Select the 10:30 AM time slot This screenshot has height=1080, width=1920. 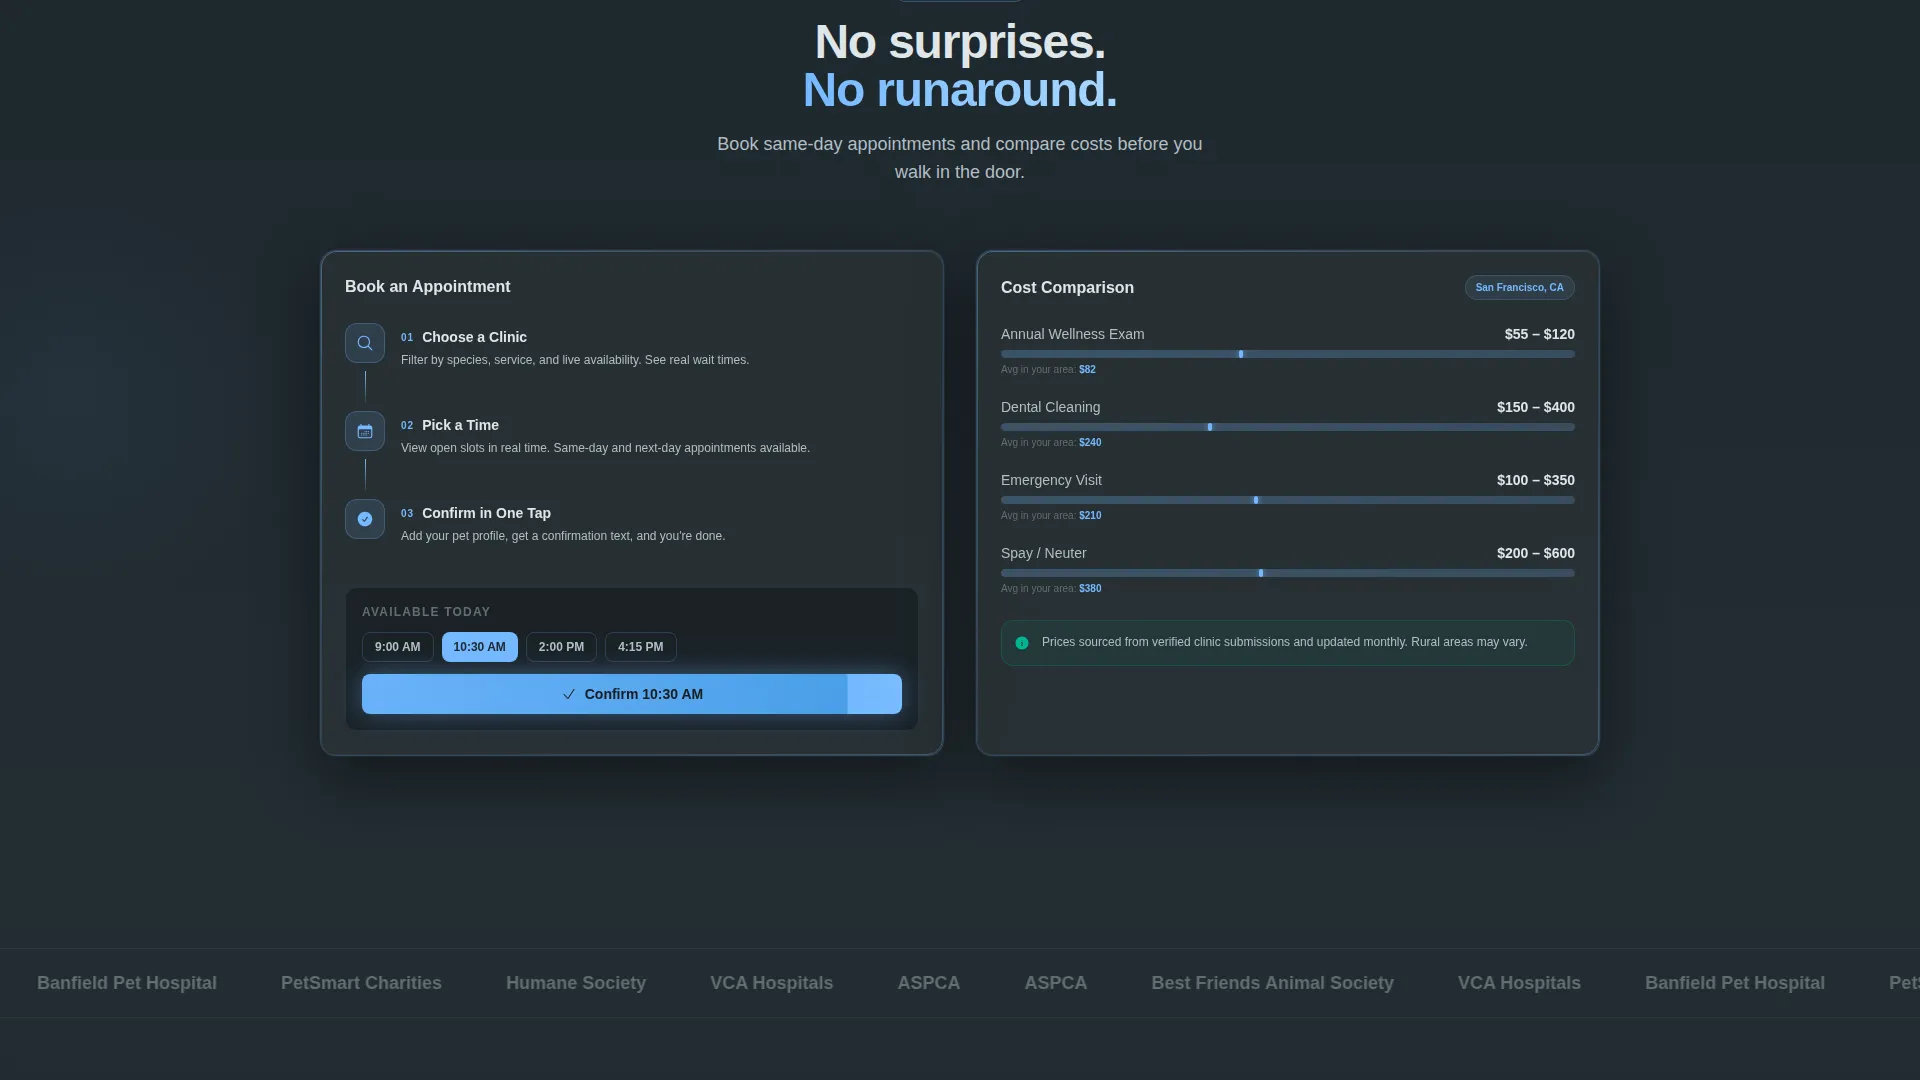click(480, 647)
